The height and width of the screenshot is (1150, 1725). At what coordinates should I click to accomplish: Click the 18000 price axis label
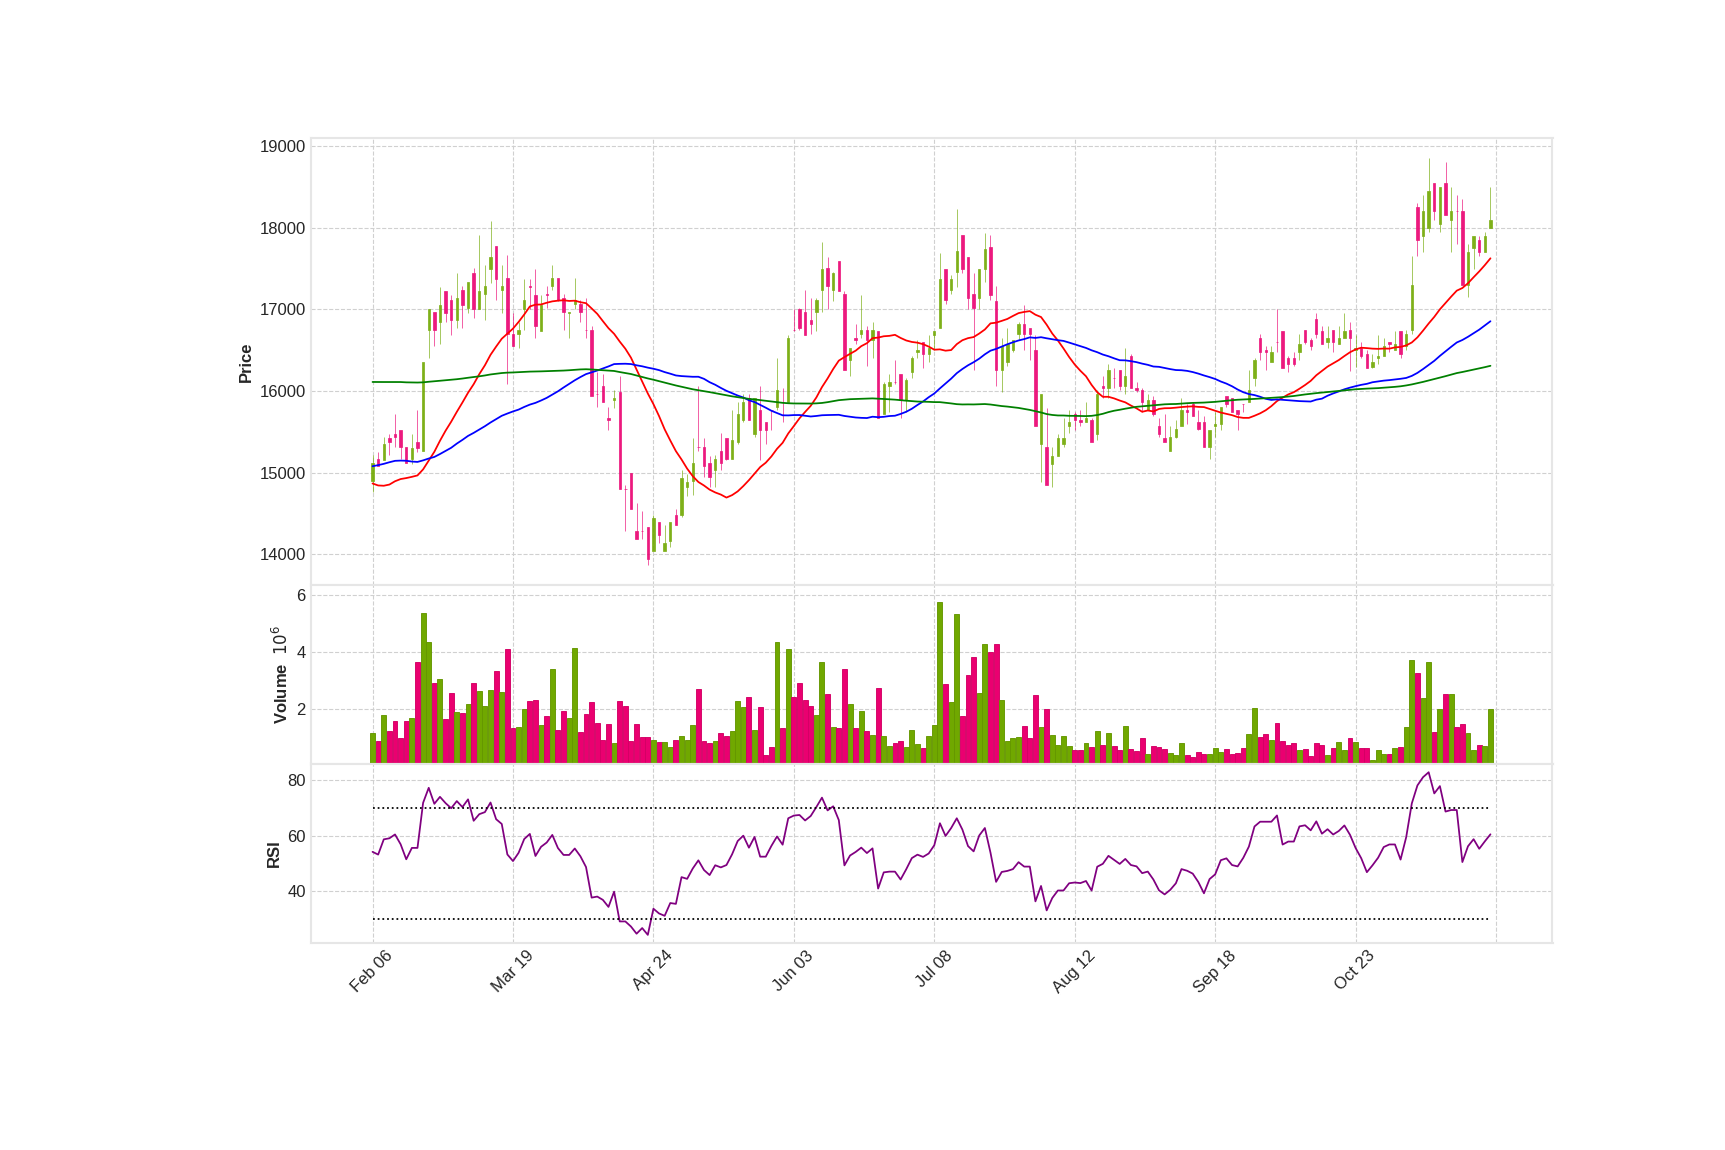282,229
